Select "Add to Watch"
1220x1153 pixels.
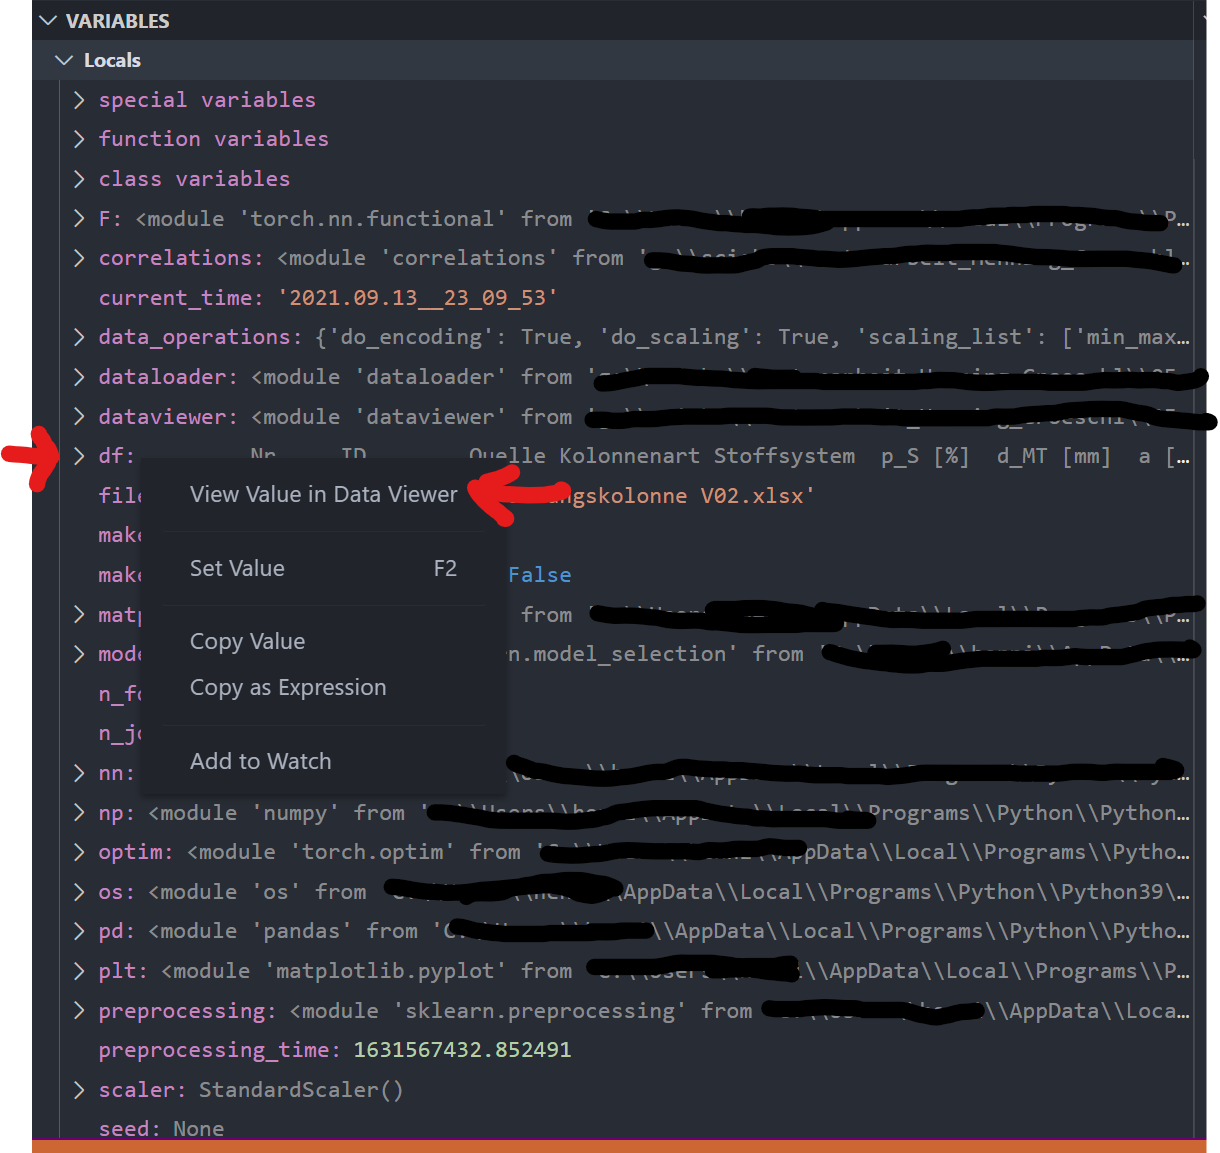click(260, 761)
